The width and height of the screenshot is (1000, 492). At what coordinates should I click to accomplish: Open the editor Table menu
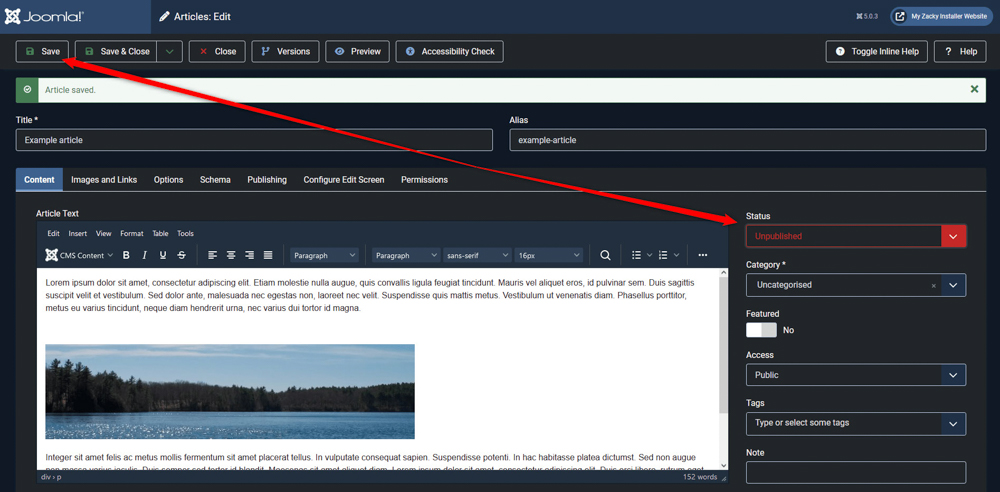pyautogui.click(x=160, y=234)
